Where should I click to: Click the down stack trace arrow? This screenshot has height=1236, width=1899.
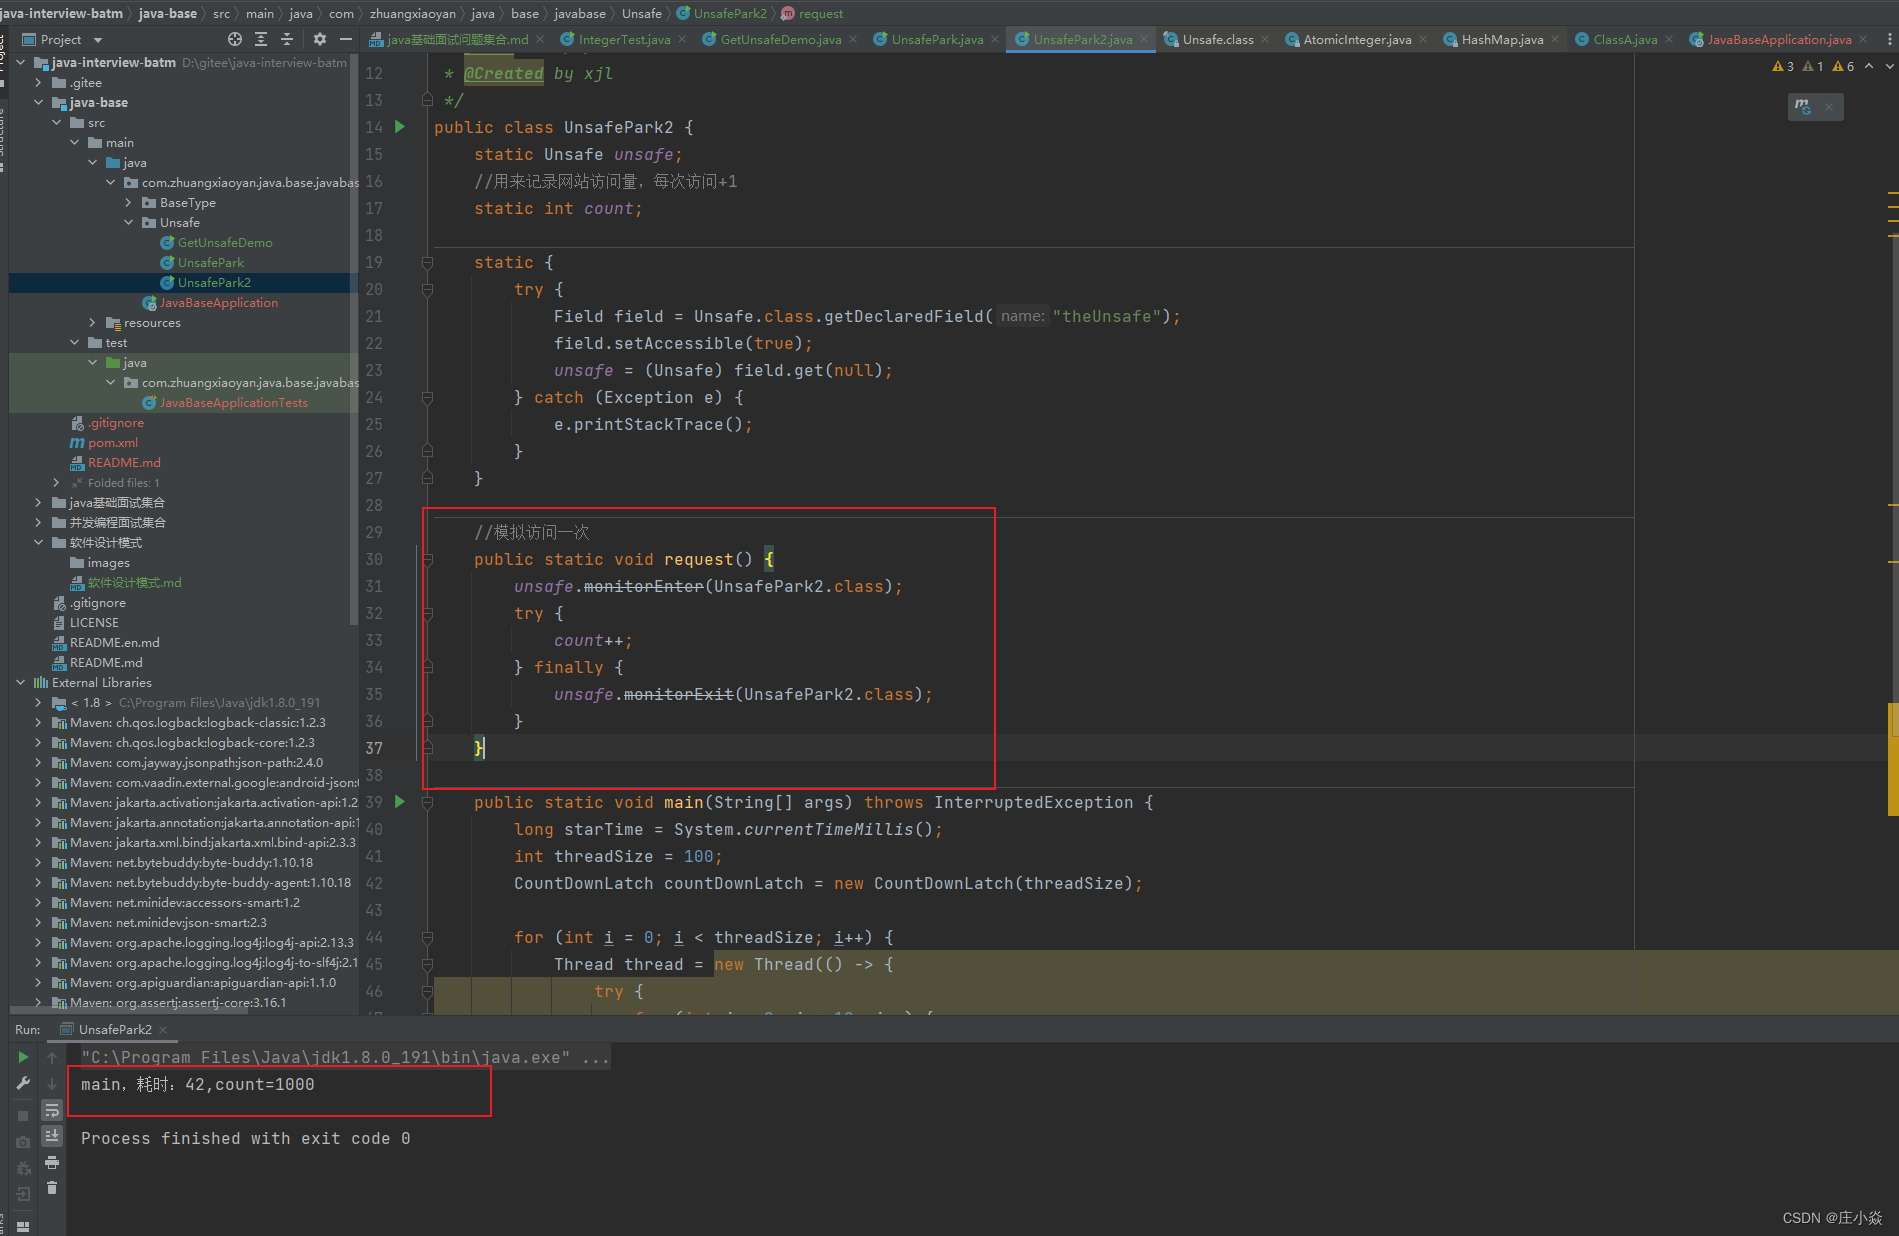tap(52, 1083)
